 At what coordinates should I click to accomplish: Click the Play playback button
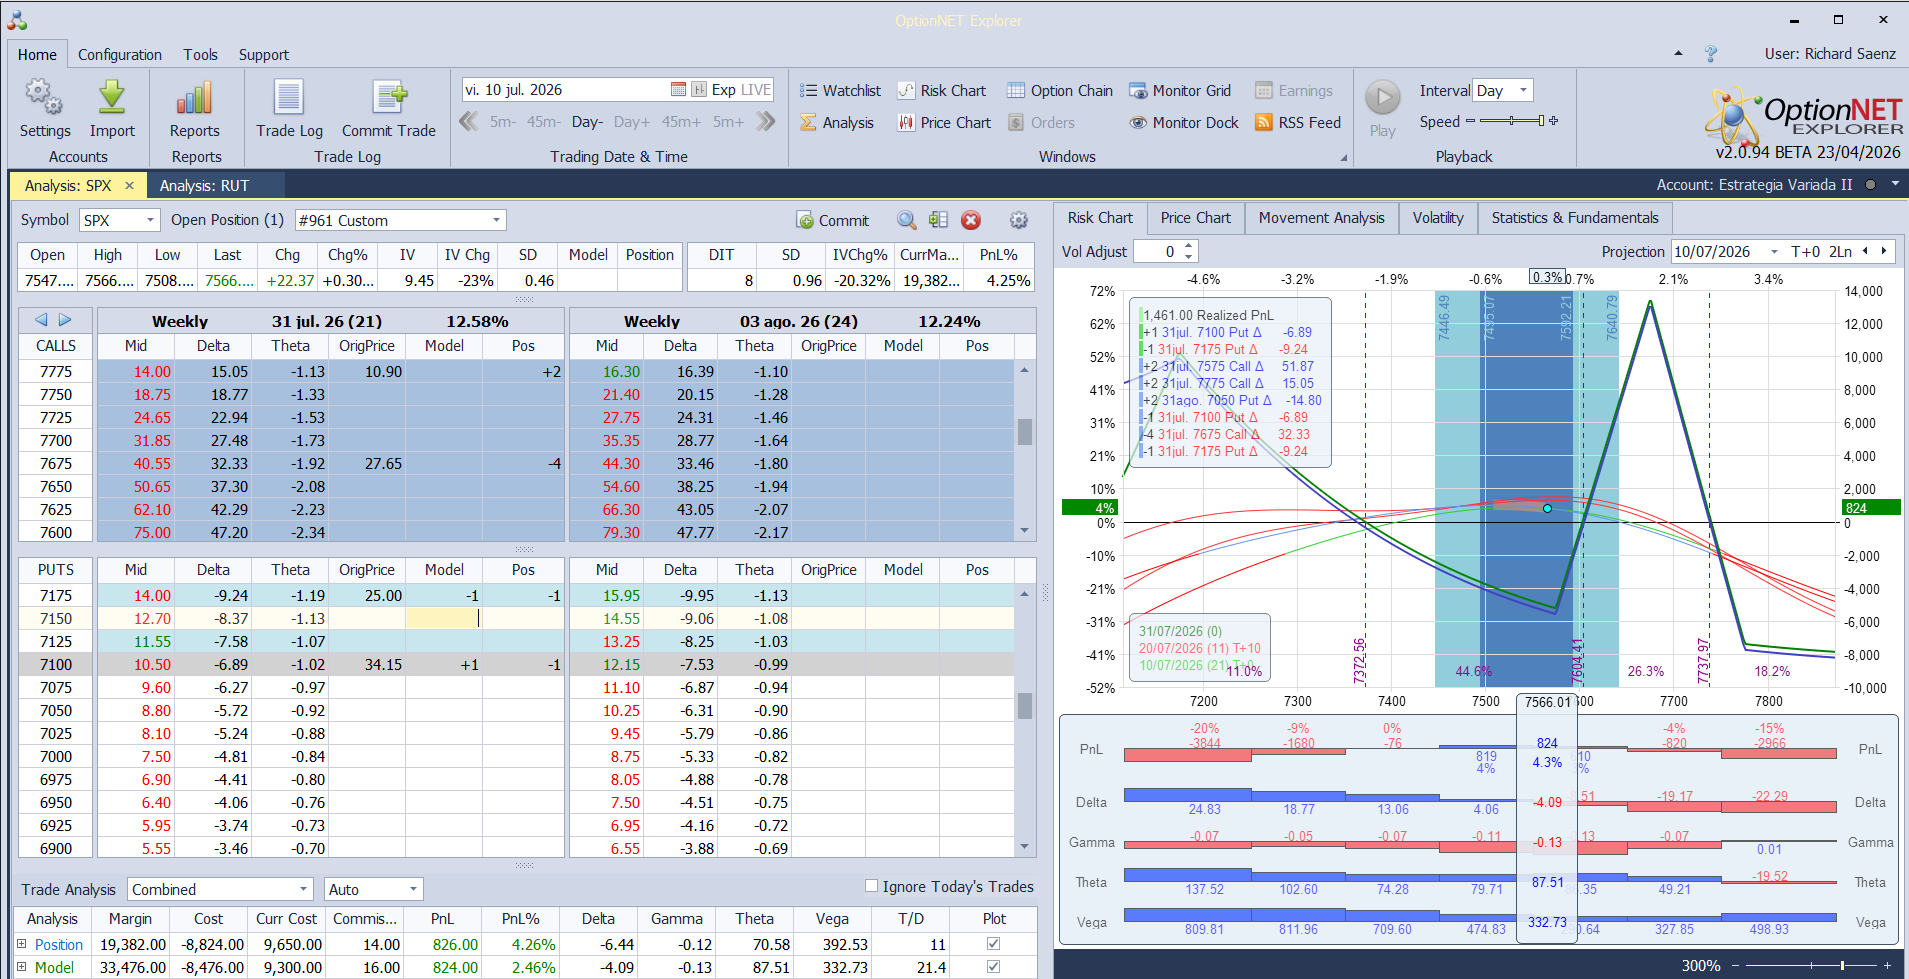tap(1383, 98)
